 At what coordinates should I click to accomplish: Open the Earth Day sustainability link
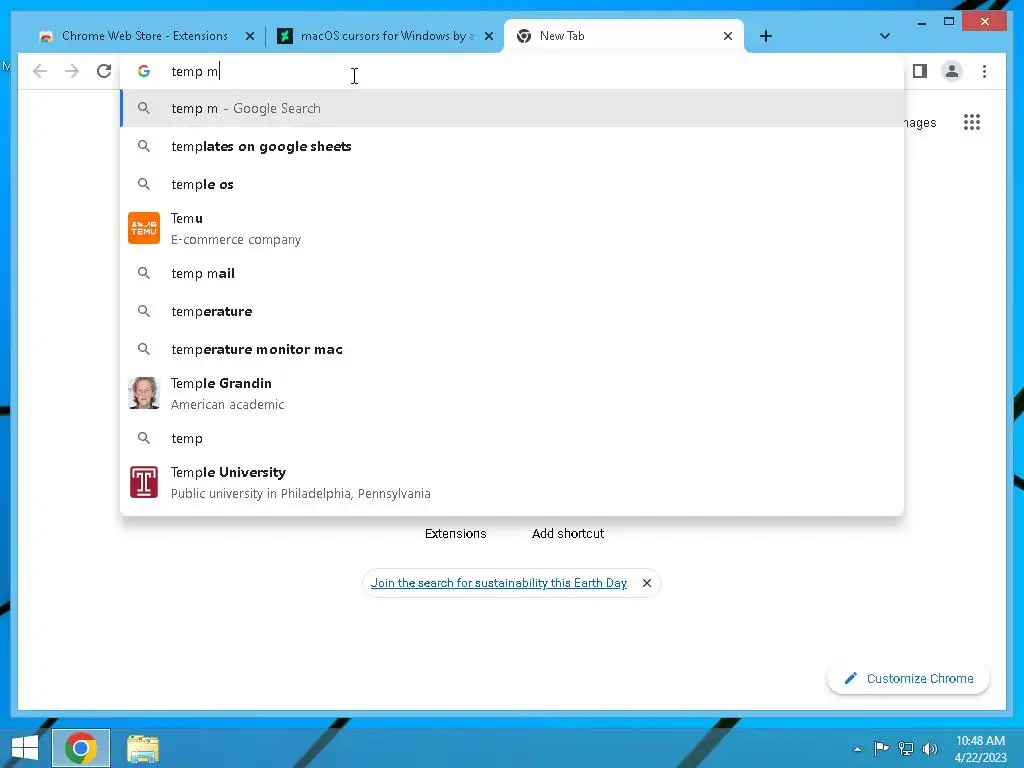click(x=499, y=583)
